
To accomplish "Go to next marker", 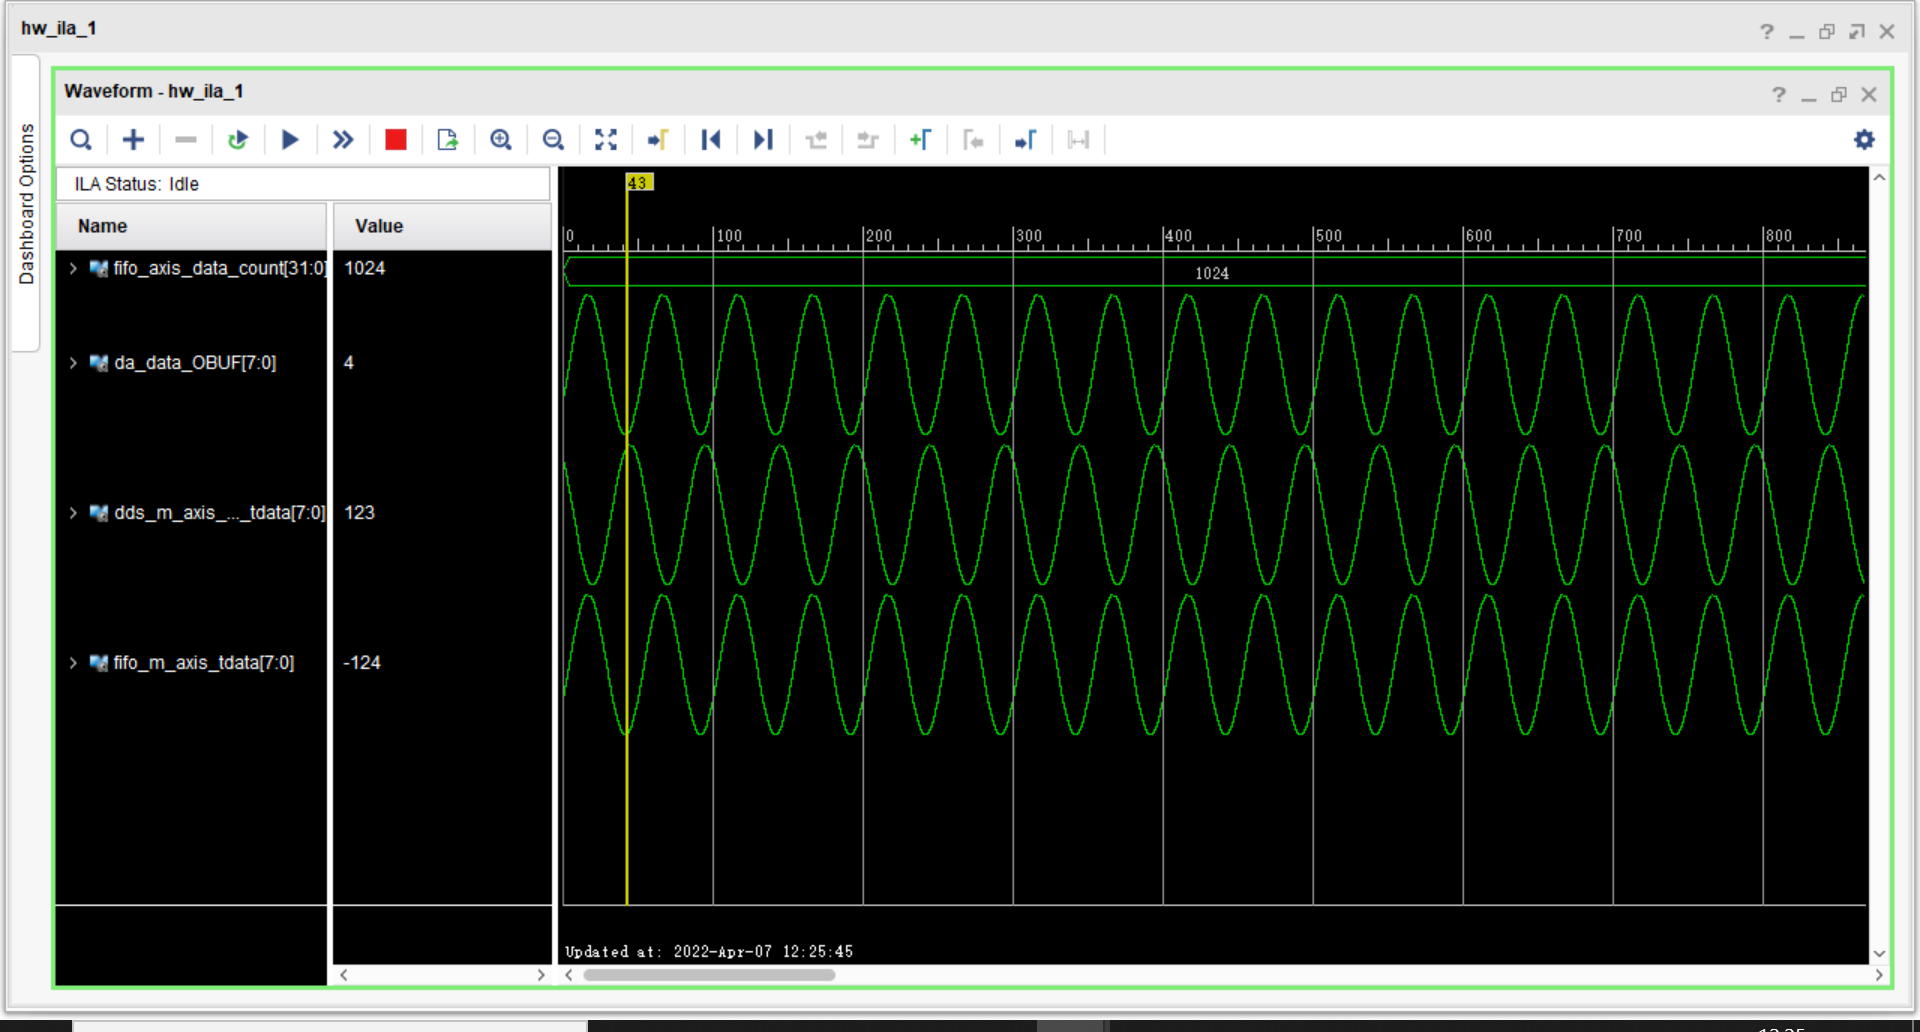I will (1026, 140).
